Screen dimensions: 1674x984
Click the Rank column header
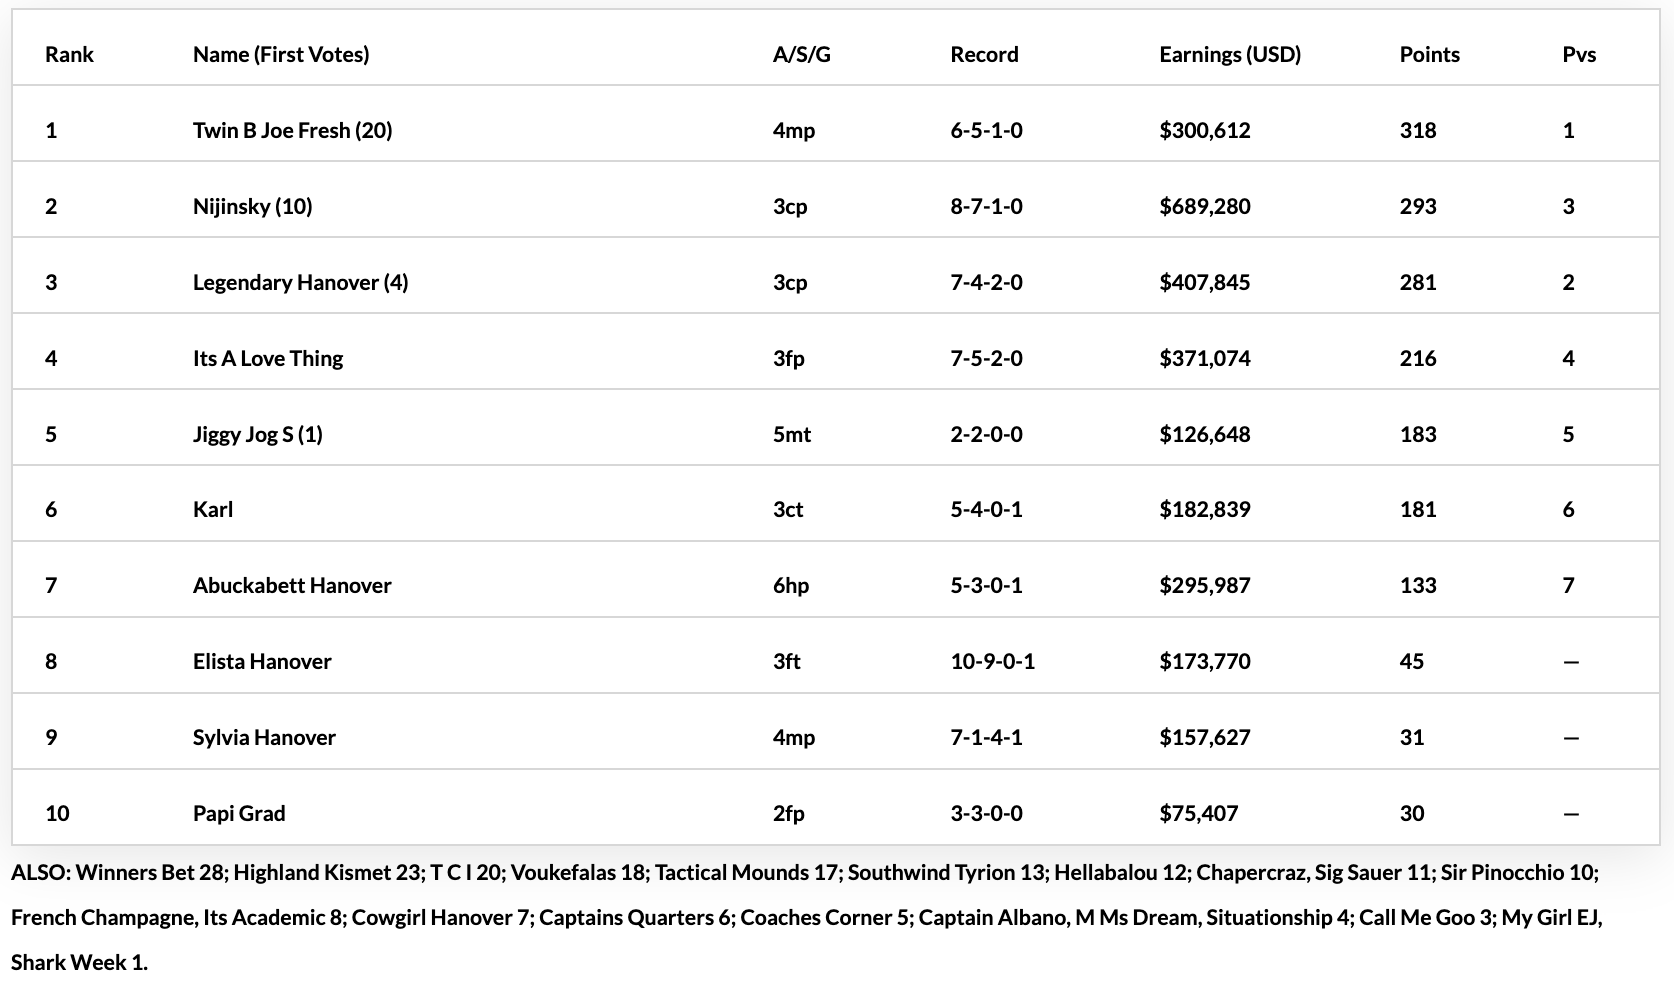[69, 54]
